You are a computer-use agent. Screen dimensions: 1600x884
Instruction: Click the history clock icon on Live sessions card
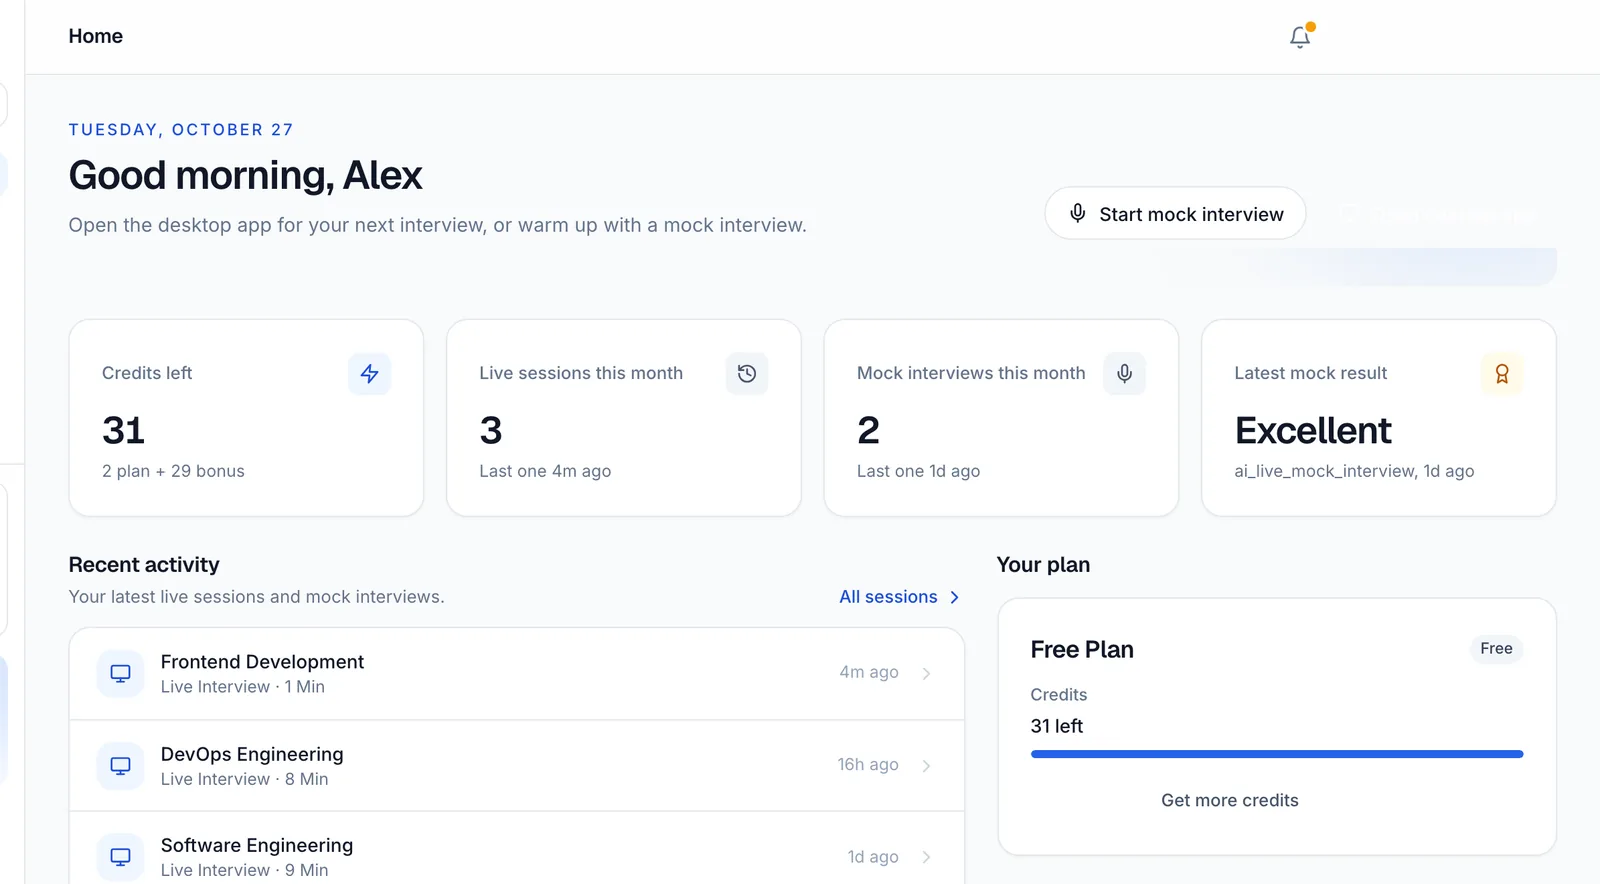[747, 374]
